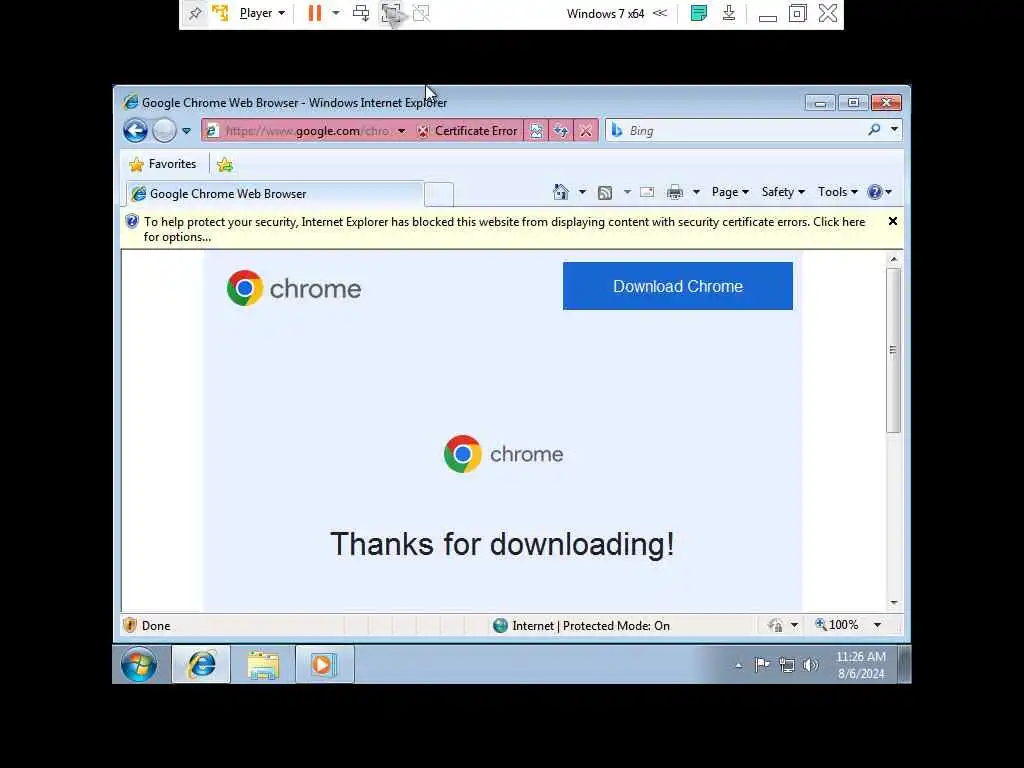Refresh the page in Internet Explorer

tap(561, 131)
